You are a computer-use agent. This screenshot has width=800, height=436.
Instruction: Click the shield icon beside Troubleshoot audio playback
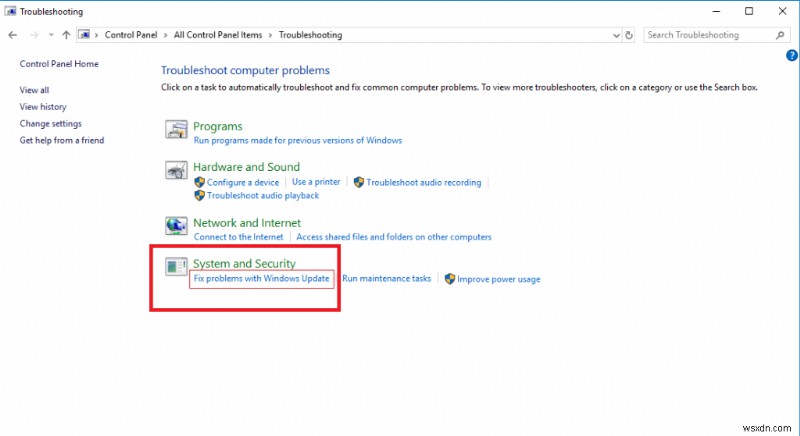pyautogui.click(x=199, y=195)
